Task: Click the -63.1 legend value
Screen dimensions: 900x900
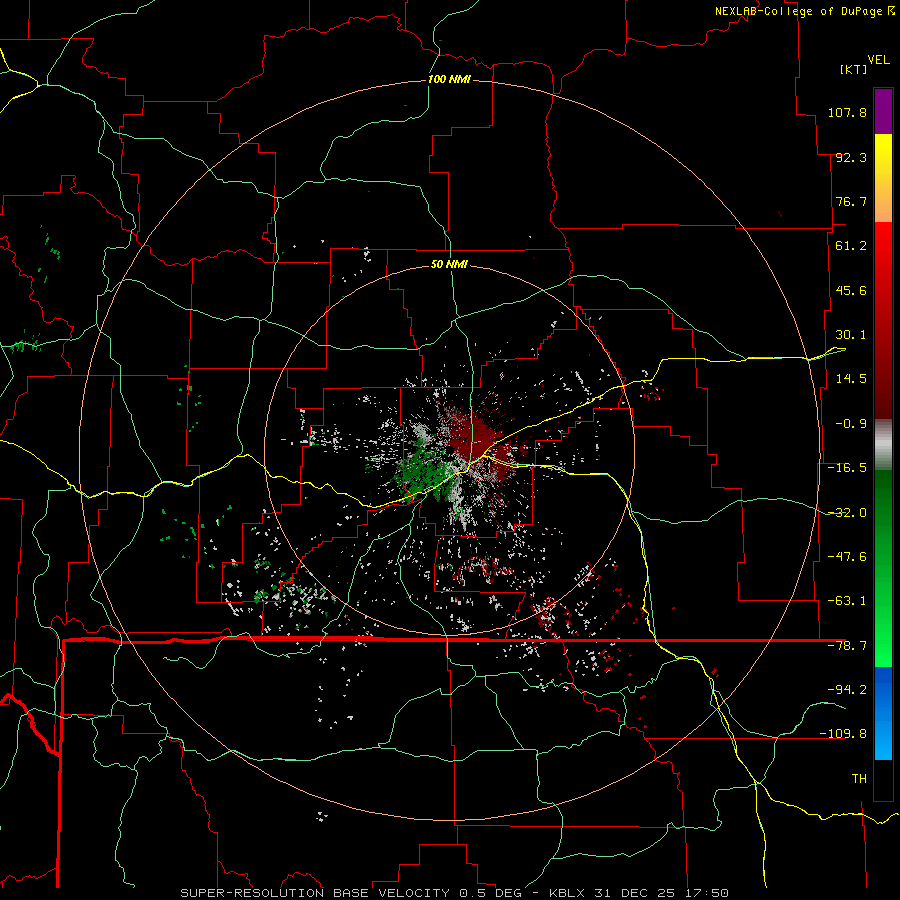Action: click(x=847, y=601)
